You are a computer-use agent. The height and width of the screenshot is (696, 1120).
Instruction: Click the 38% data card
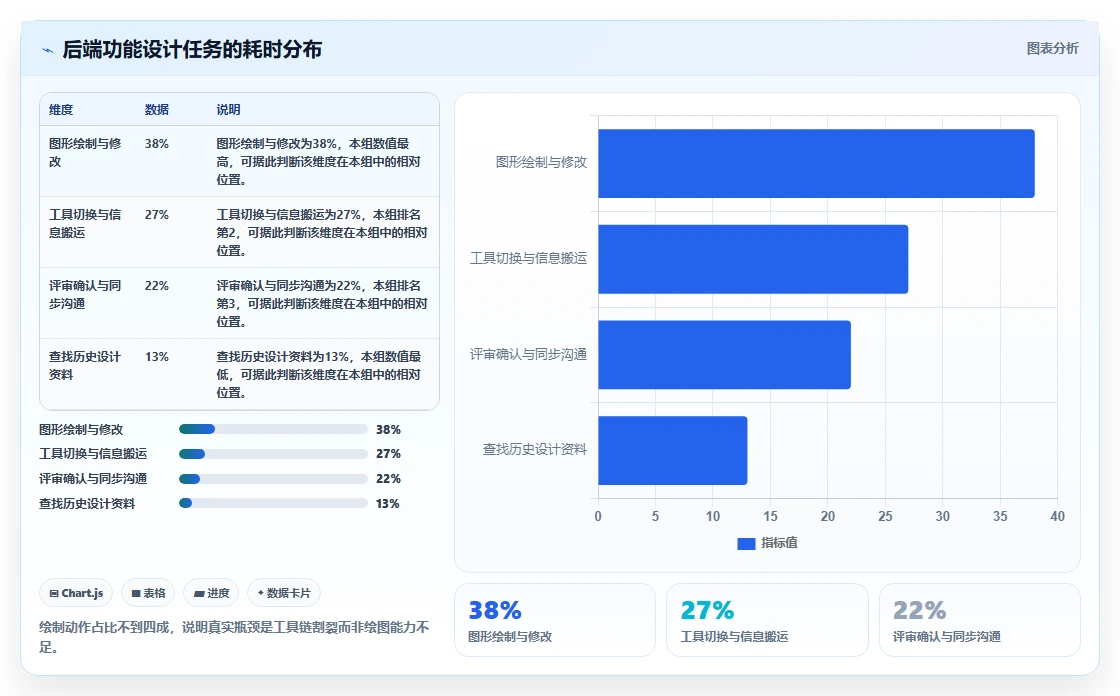click(555, 620)
